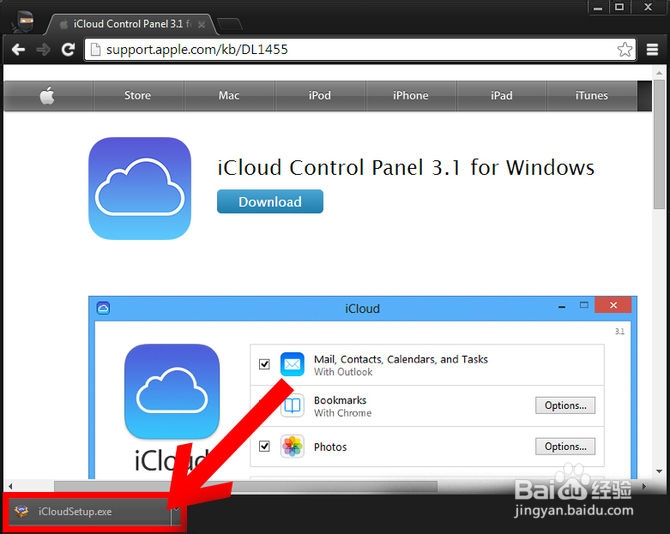Click the scroll down arrow of the vertical scrollbar
The height and width of the screenshot is (534, 670).
tap(659, 472)
